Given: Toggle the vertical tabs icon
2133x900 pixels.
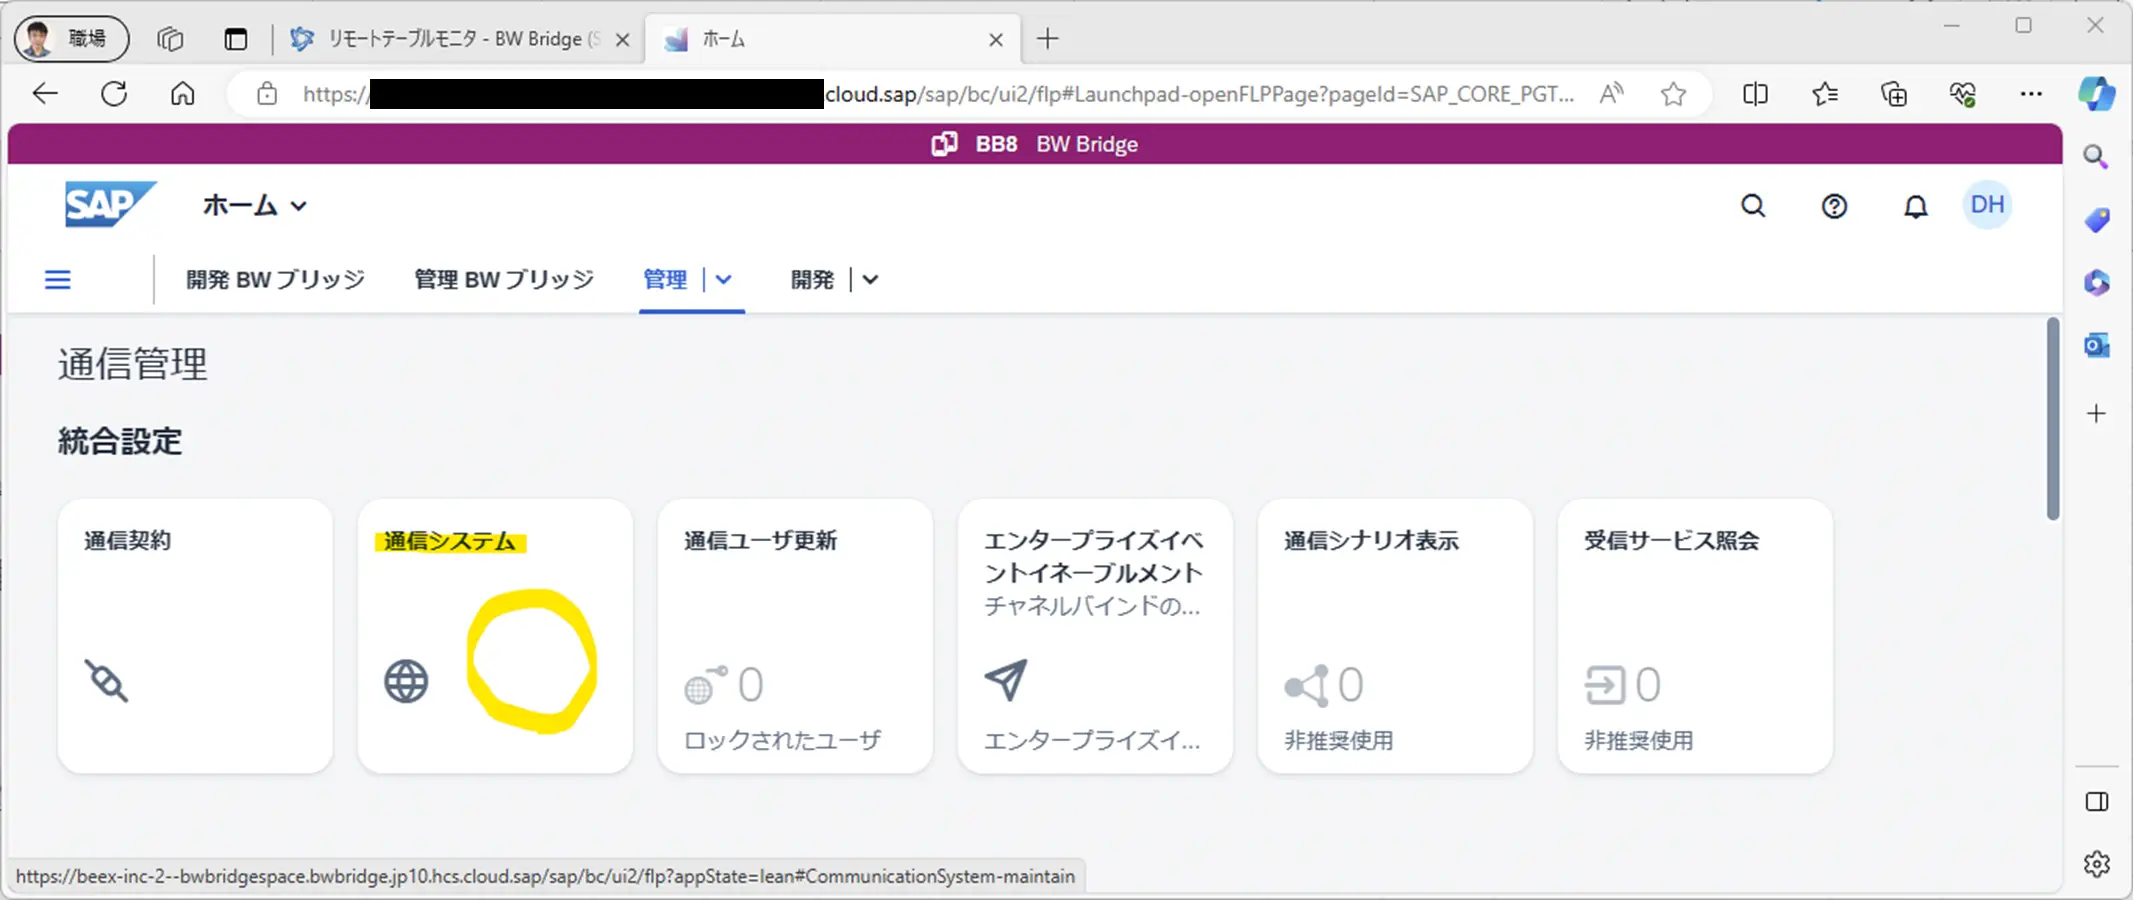Looking at the screenshot, I should pyautogui.click(x=236, y=39).
